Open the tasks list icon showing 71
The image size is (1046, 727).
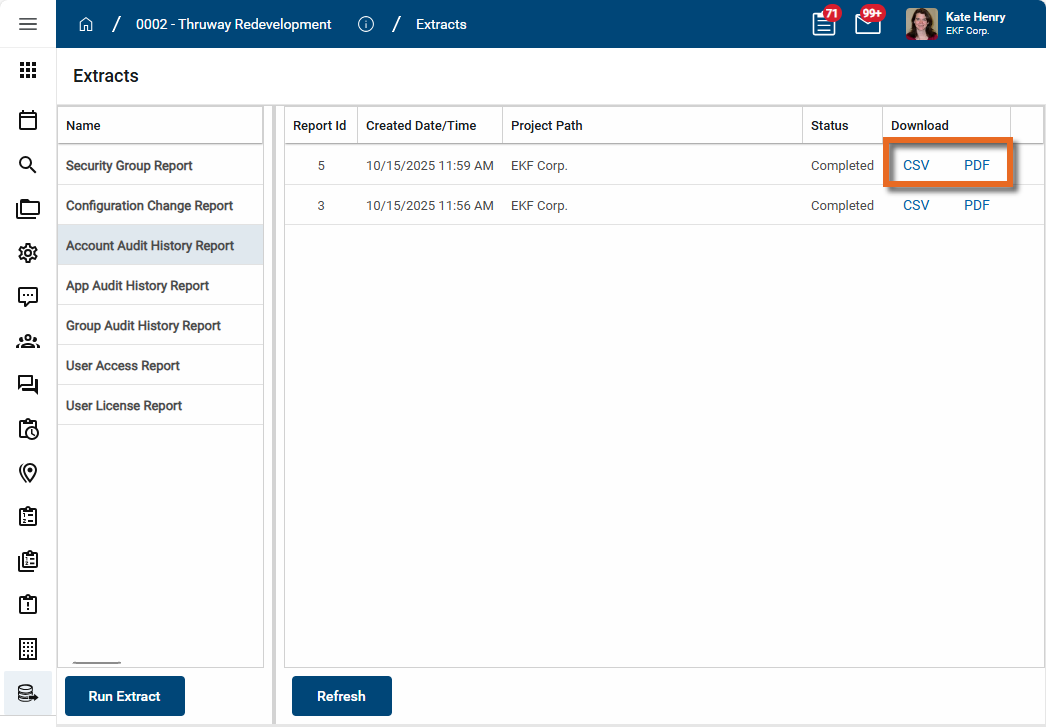point(824,24)
